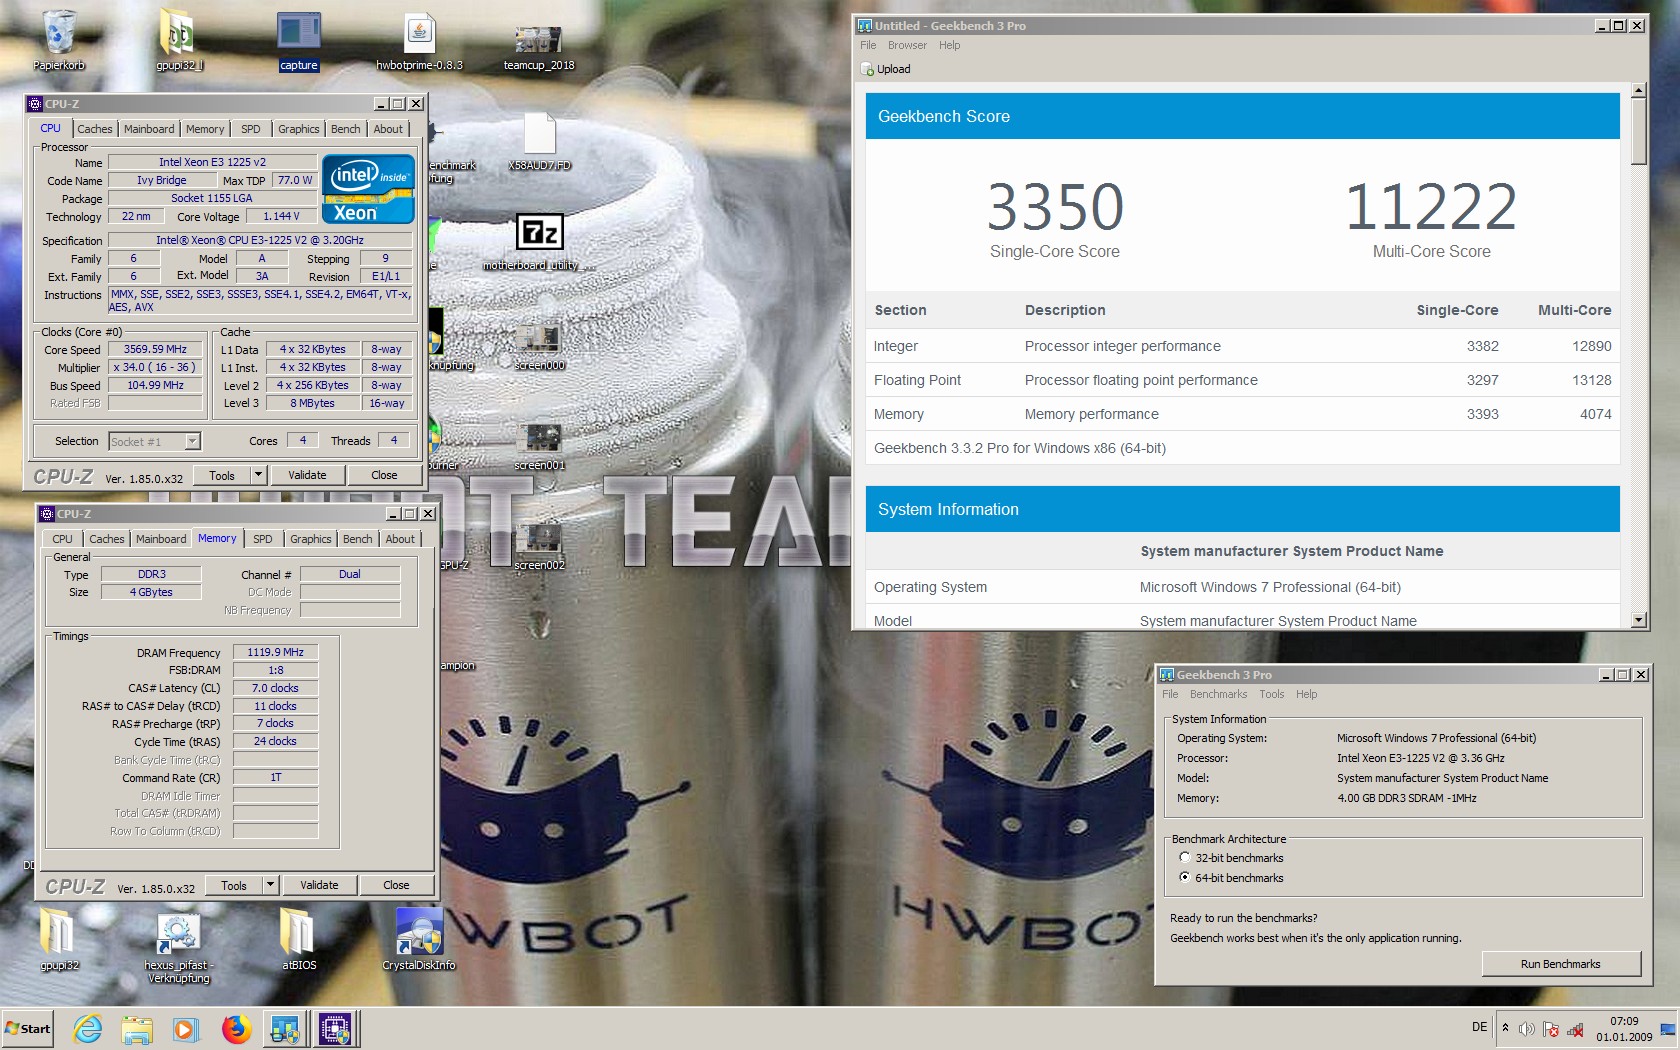Open Windows Media Player from the taskbar
Screen dimensions: 1680x1050
pyautogui.click(x=186, y=1029)
